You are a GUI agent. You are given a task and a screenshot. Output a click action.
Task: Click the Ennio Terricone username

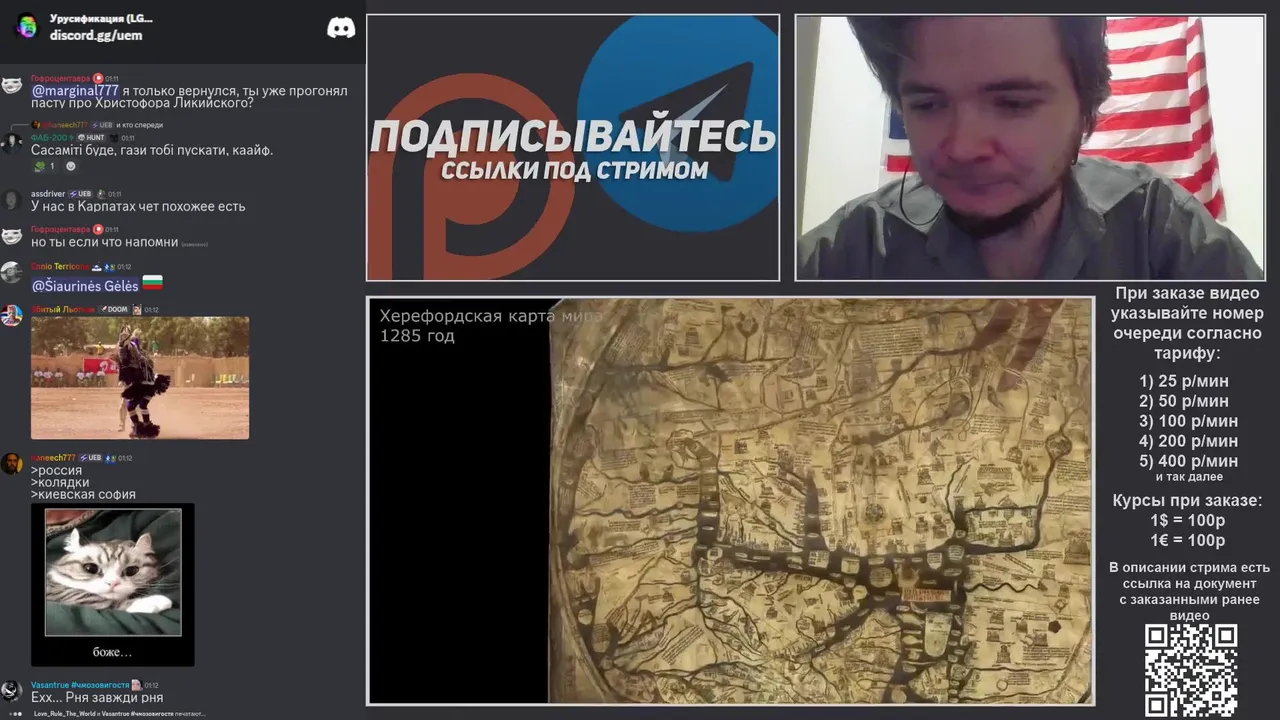click(60, 267)
